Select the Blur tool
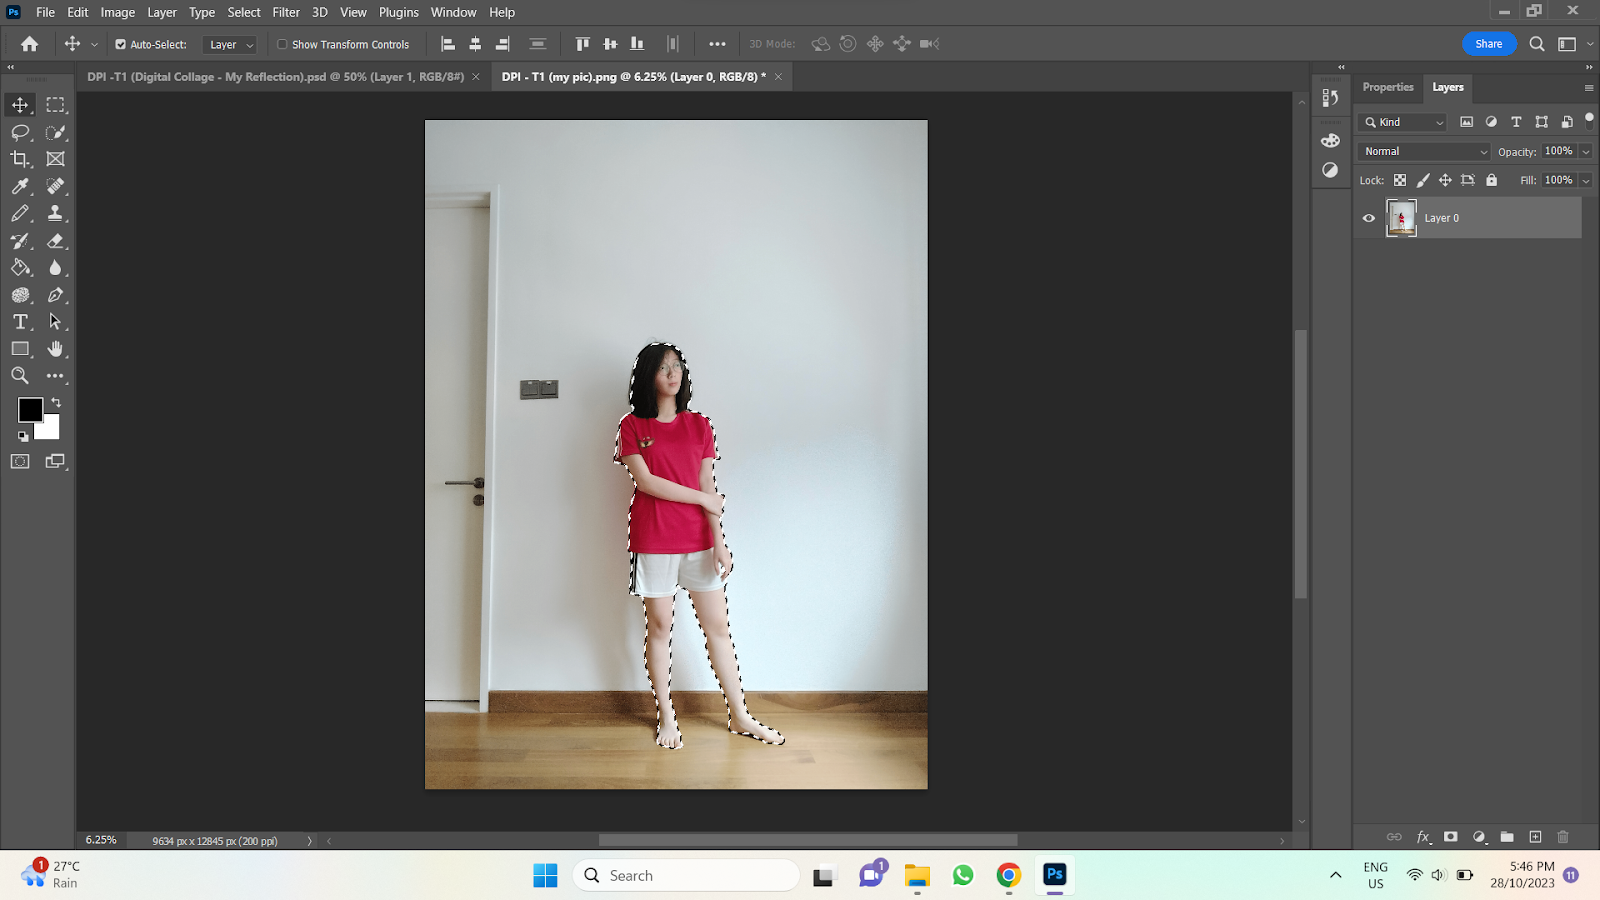This screenshot has height=900, width=1600. point(56,268)
